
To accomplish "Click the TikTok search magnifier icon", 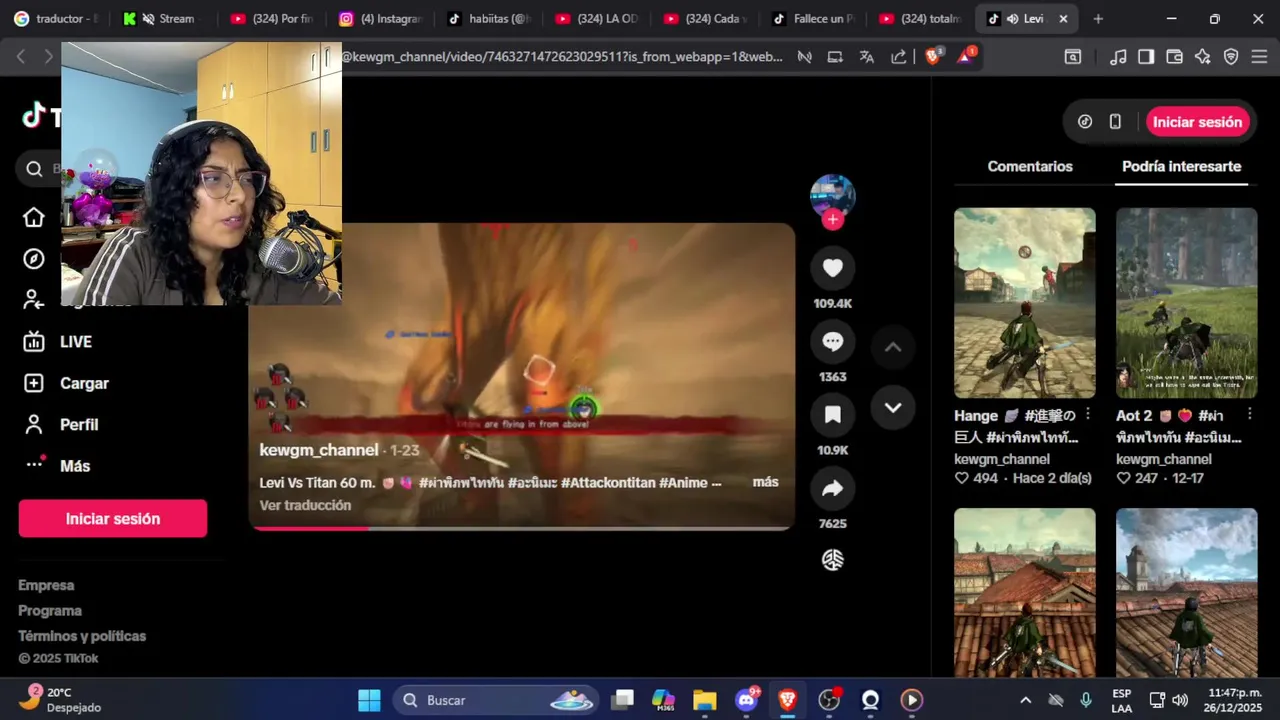I will pos(34,169).
